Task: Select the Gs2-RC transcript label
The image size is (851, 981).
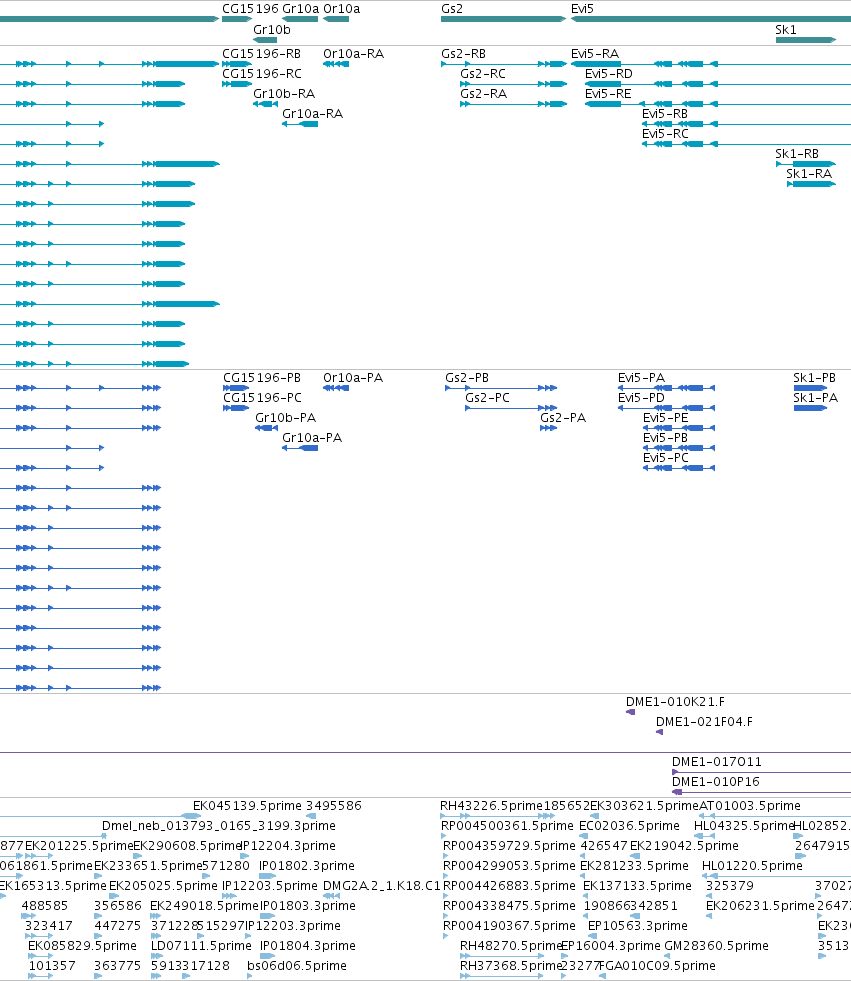Action: [483, 74]
